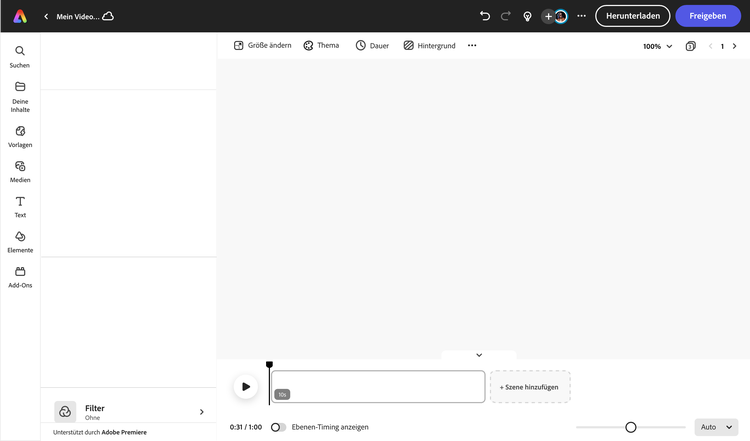
Task: Share the project with Freigeben
Action: coord(708,16)
